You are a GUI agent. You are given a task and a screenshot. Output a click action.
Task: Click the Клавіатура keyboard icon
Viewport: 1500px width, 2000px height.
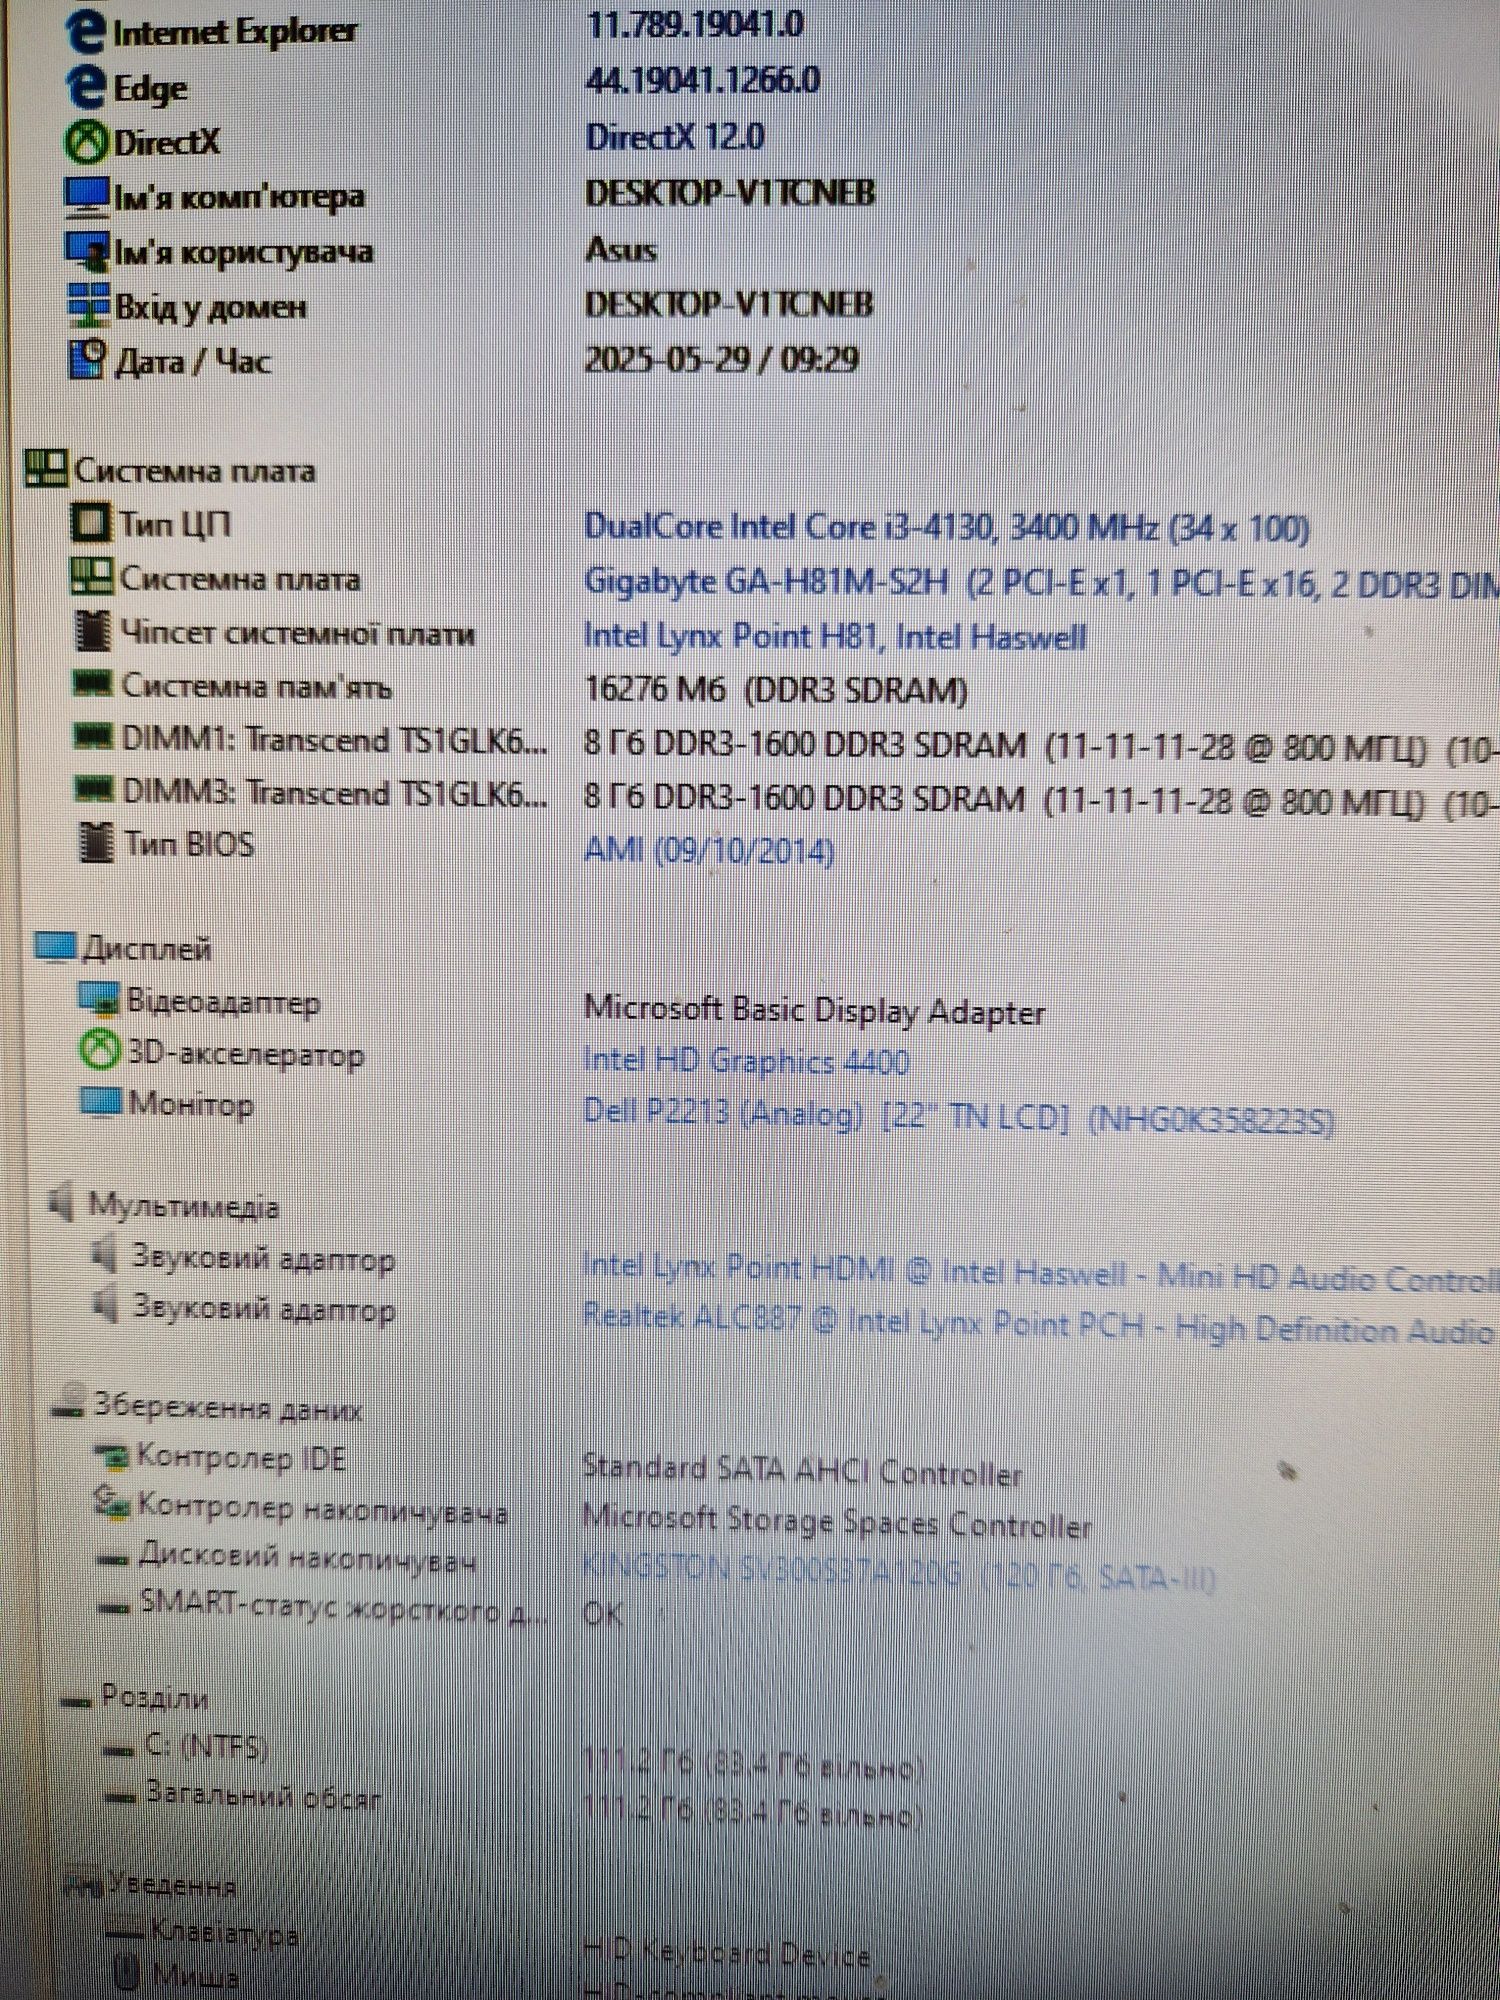[125, 1929]
